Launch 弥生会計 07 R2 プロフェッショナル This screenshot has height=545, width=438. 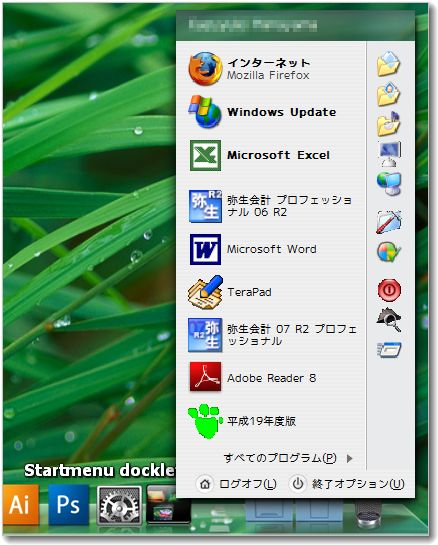(x=273, y=335)
